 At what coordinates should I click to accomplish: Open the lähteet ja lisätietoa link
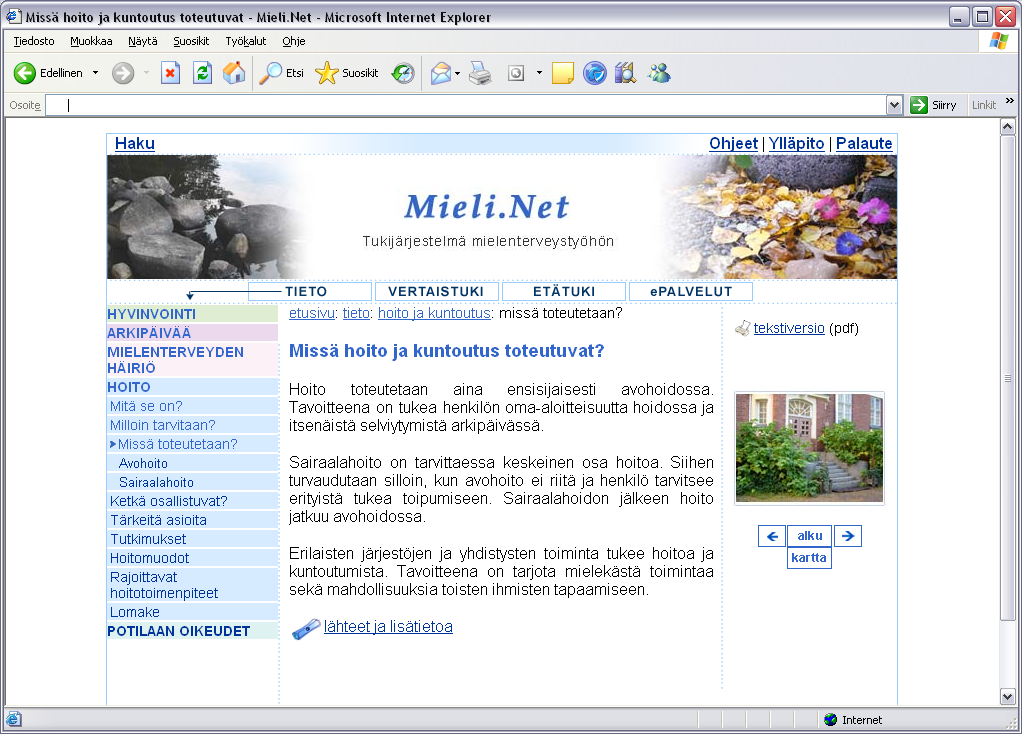pos(388,626)
